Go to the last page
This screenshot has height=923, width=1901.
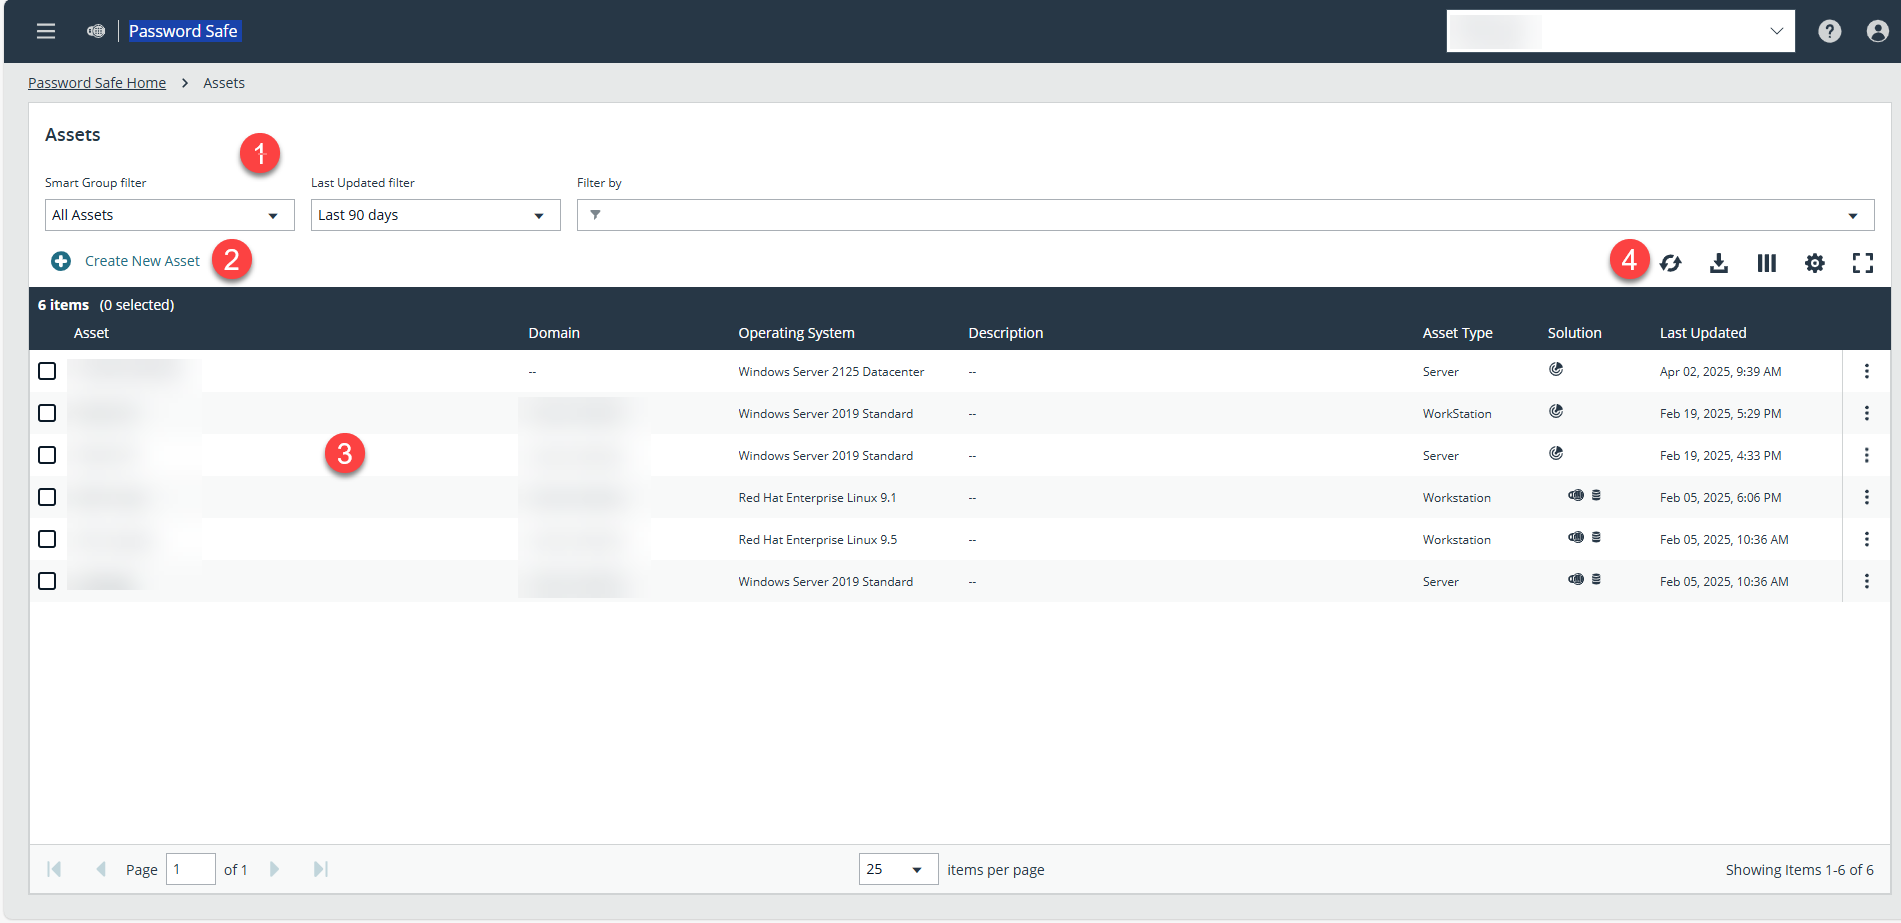click(321, 869)
